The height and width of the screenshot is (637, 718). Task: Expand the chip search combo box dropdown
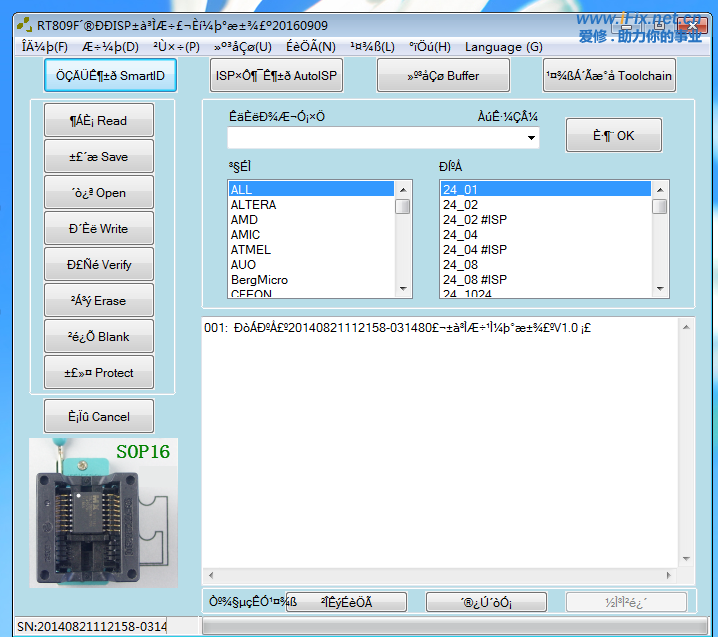530,138
